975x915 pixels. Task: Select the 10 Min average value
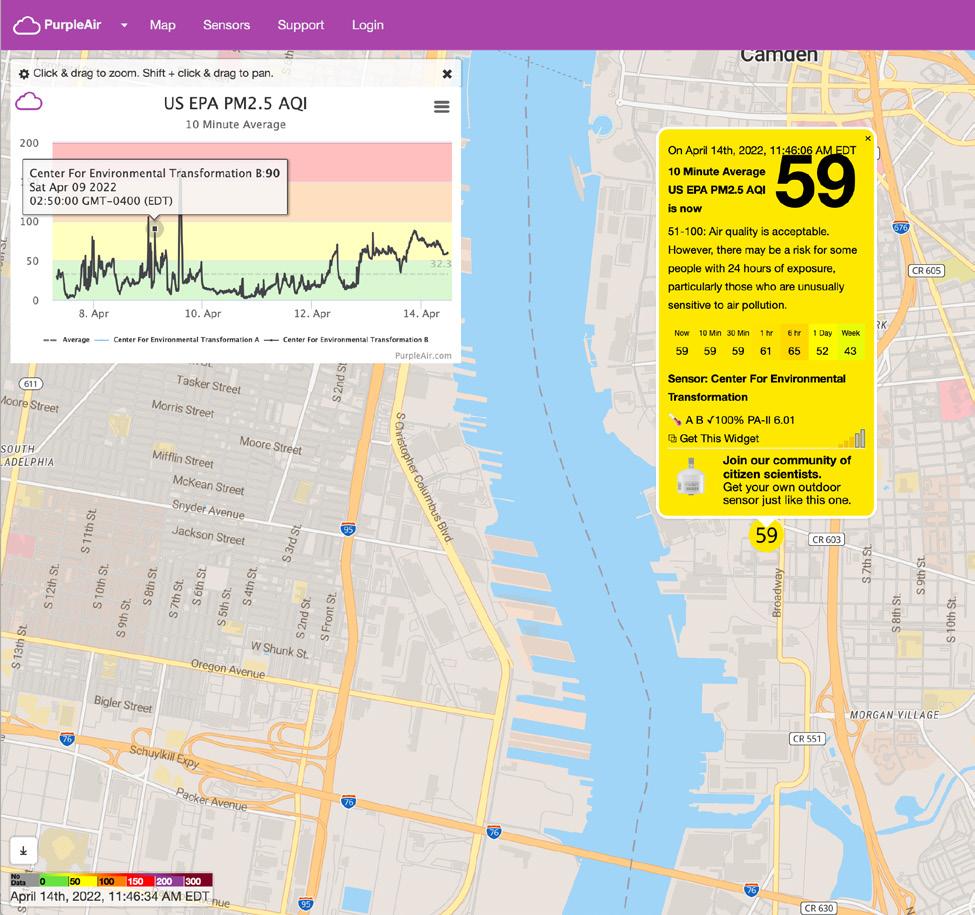click(x=710, y=351)
